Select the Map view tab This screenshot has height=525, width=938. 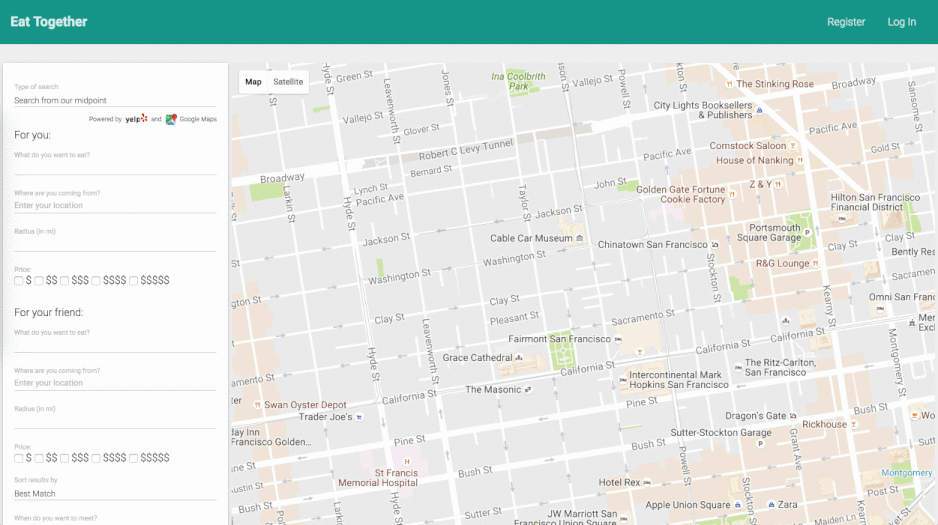coord(253,82)
